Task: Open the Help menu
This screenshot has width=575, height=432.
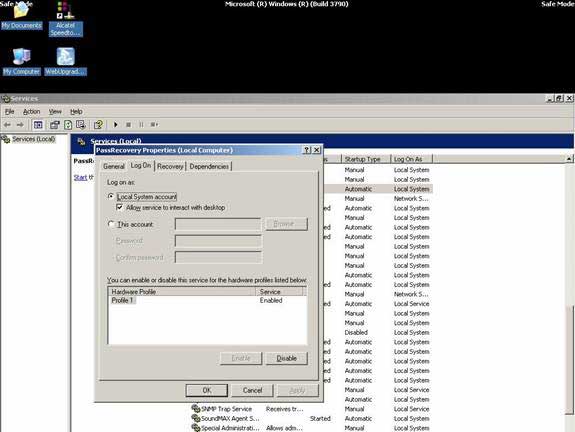Action: 76,111
